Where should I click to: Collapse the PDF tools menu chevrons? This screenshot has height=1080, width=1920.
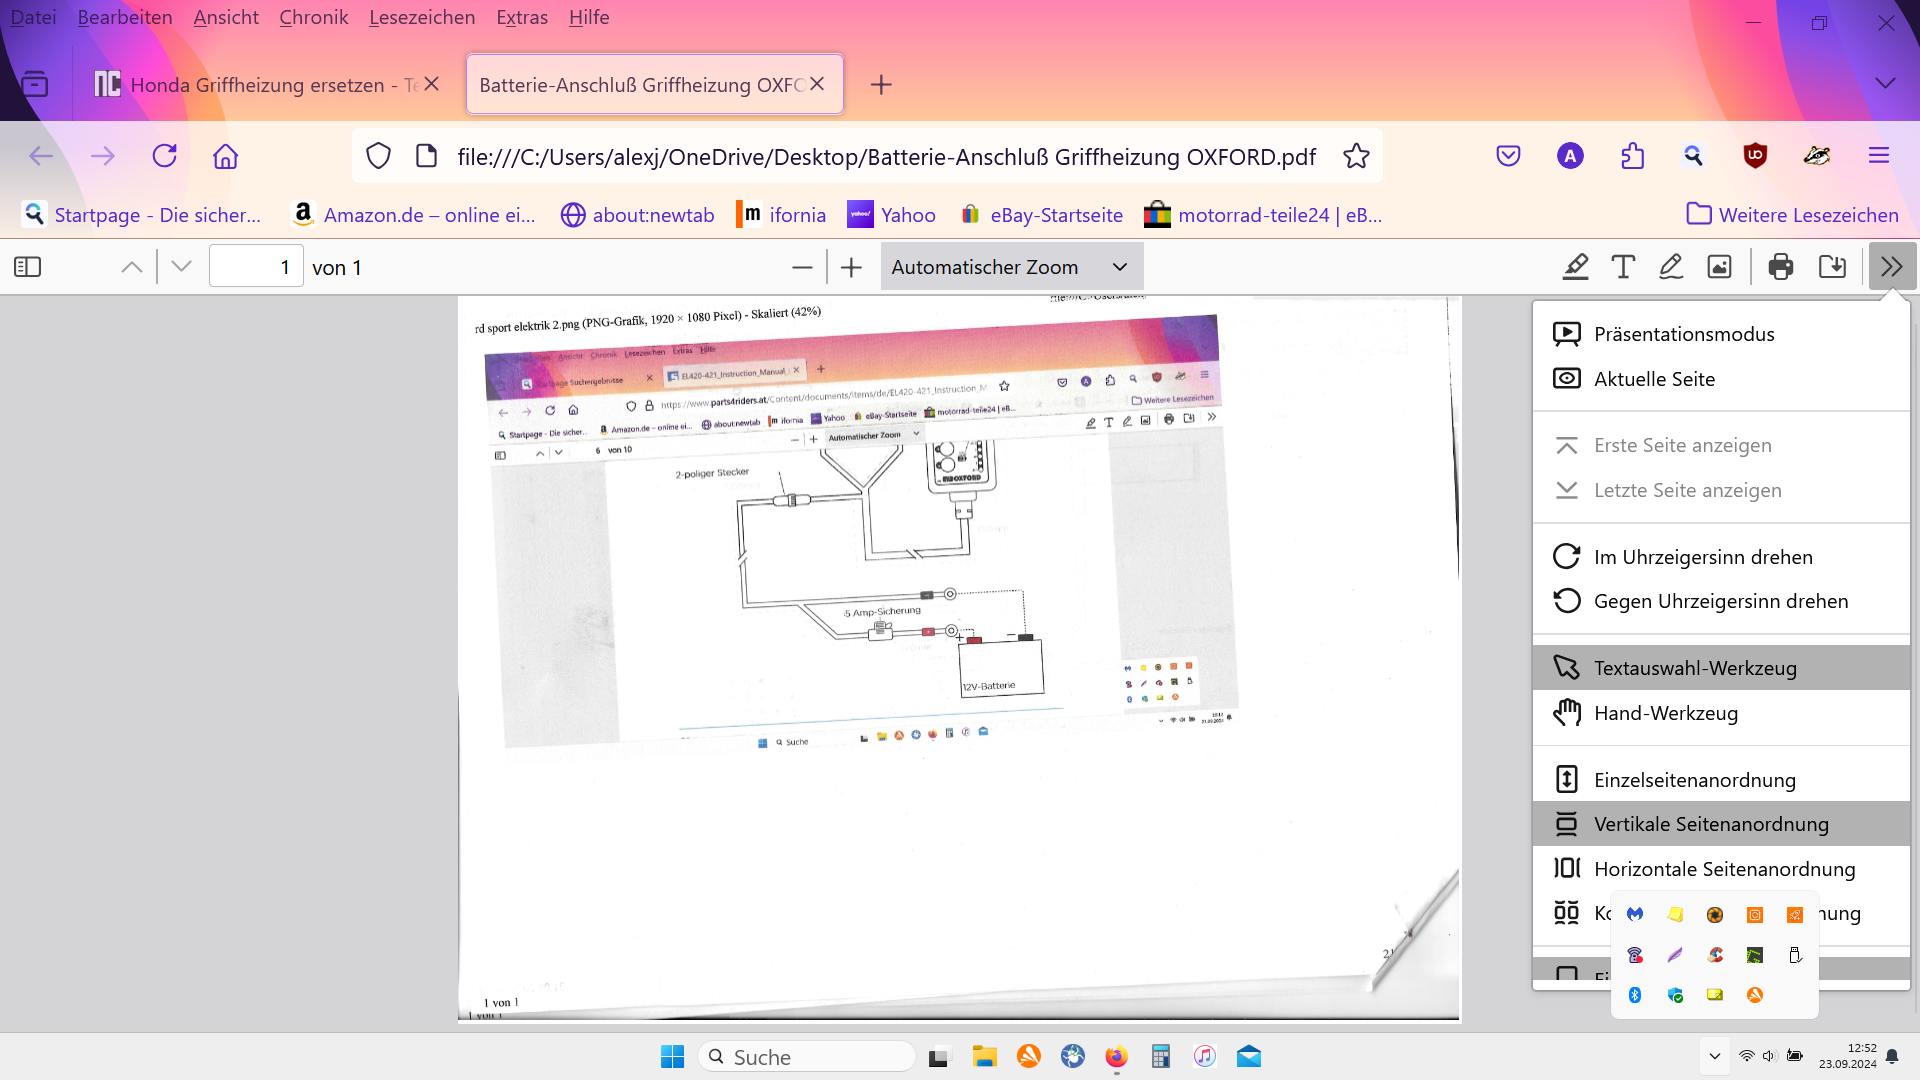point(1892,267)
